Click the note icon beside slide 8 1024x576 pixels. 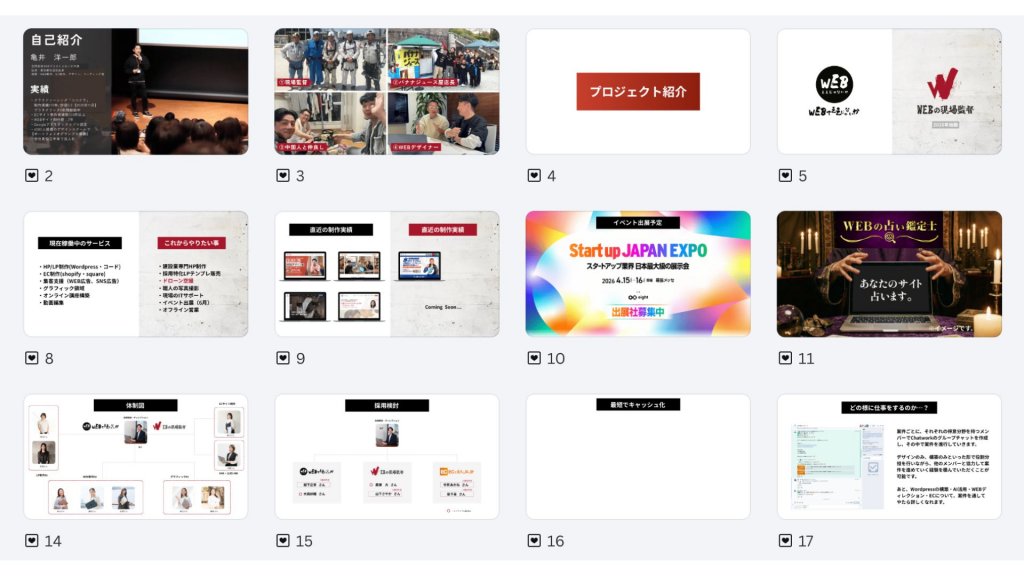pyautogui.click(x=31, y=358)
